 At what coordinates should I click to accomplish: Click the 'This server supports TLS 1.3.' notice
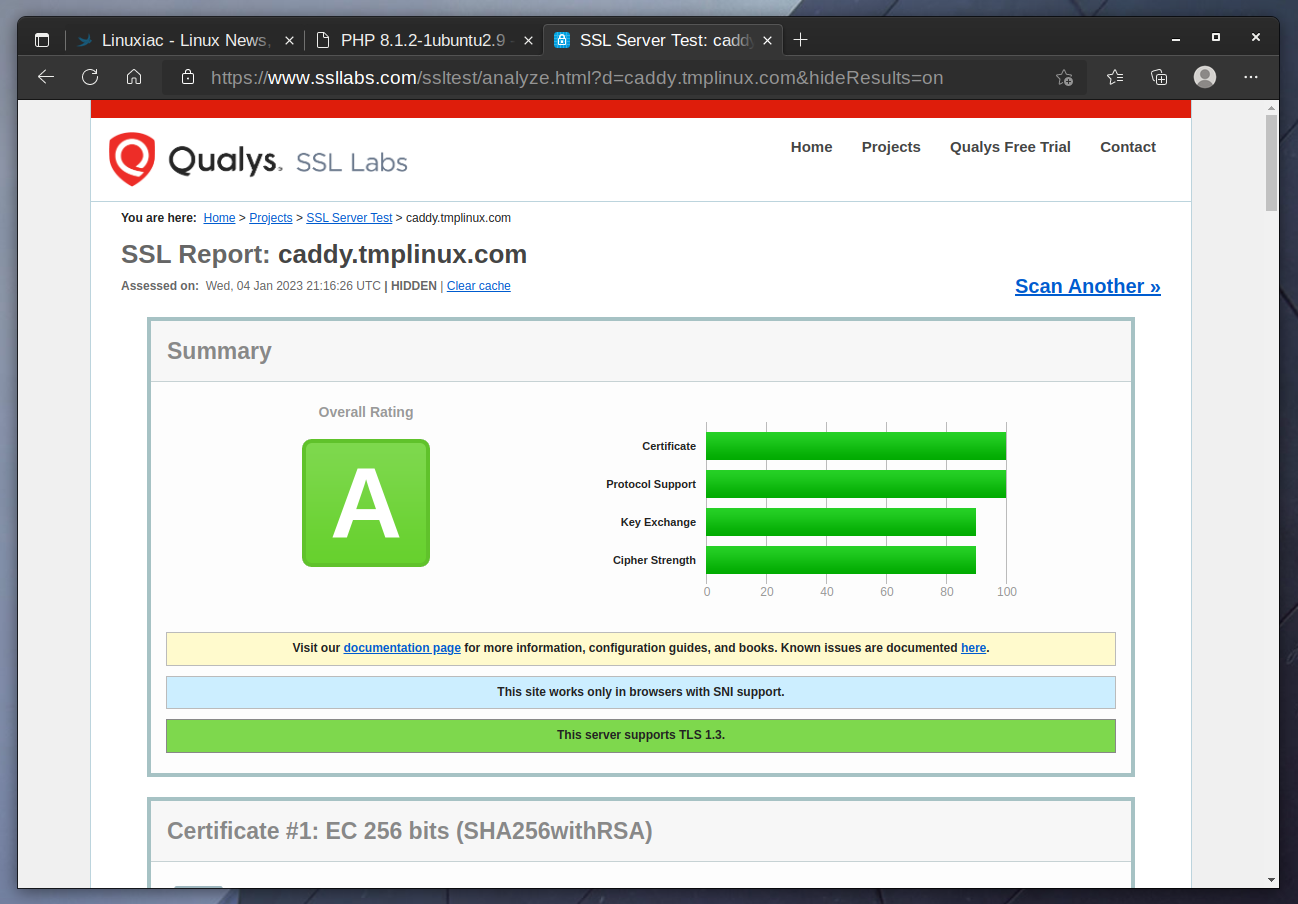(x=641, y=735)
